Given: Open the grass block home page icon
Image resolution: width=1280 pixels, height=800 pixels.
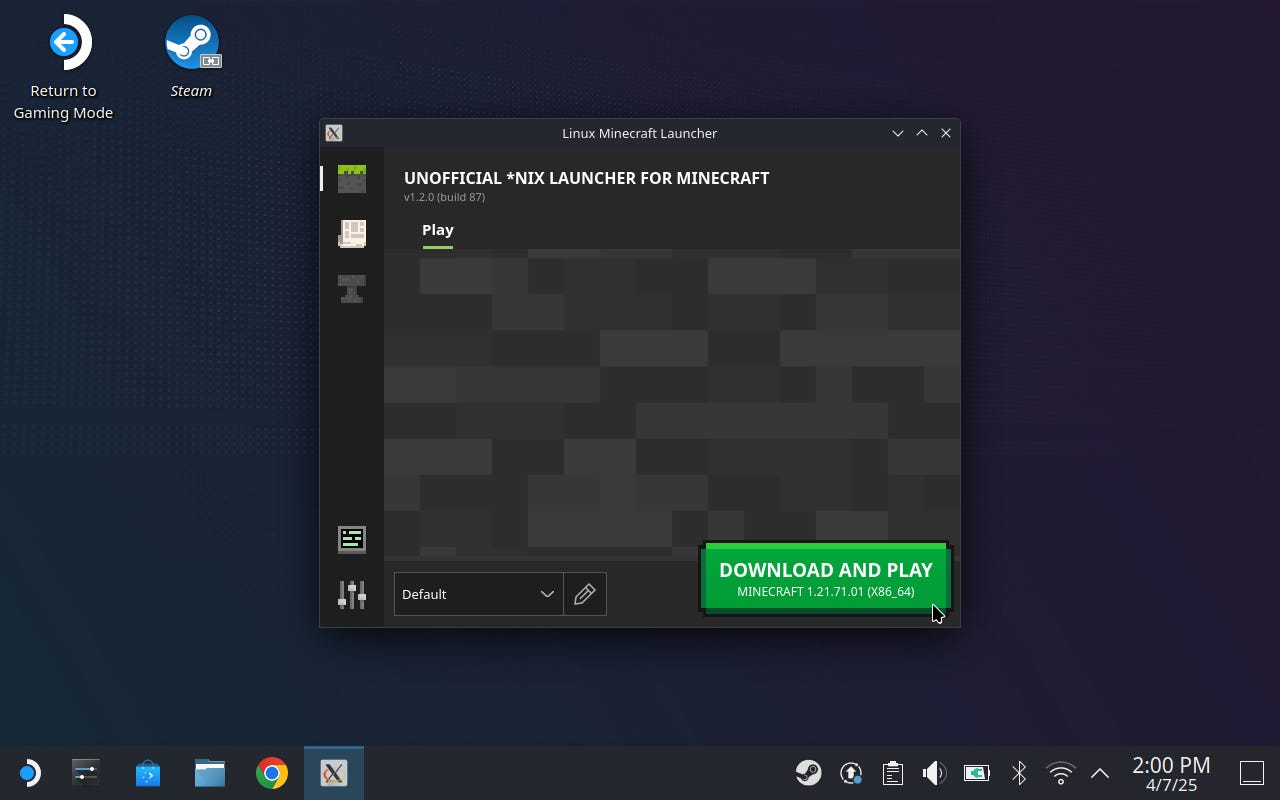Looking at the screenshot, I should (x=352, y=179).
